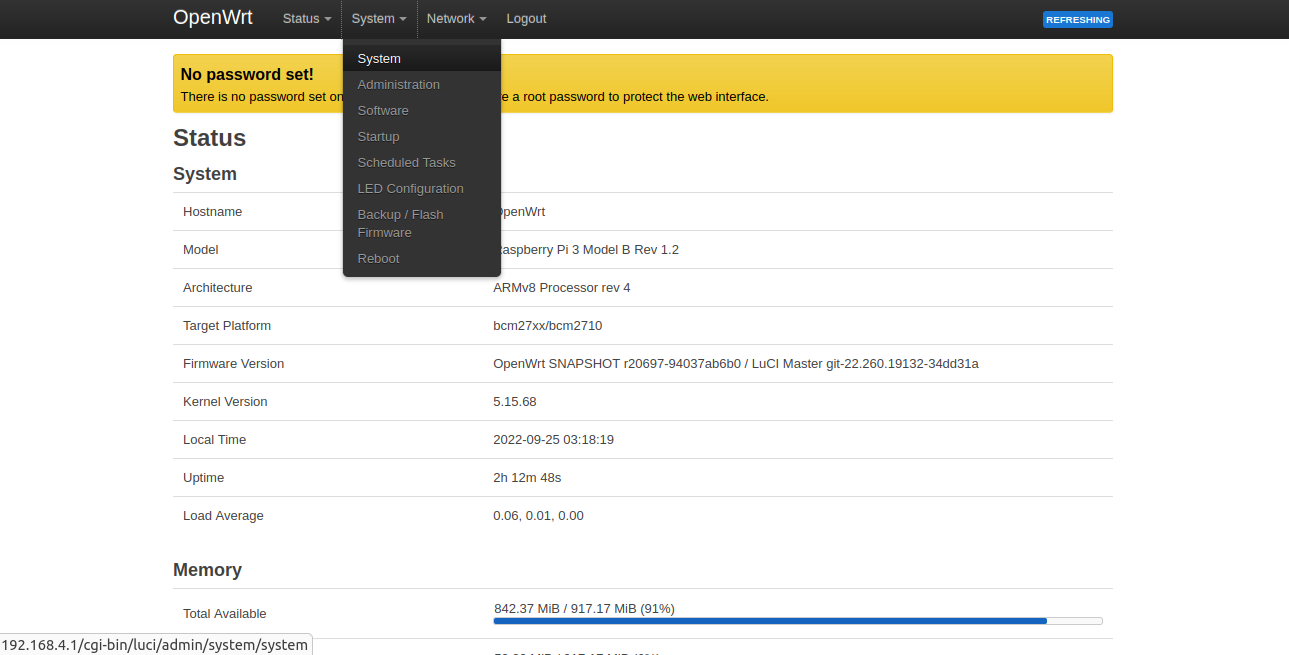The height and width of the screenshot is (655, 1289).
Task: Click the Local Time row label
Action: [215, 440]
